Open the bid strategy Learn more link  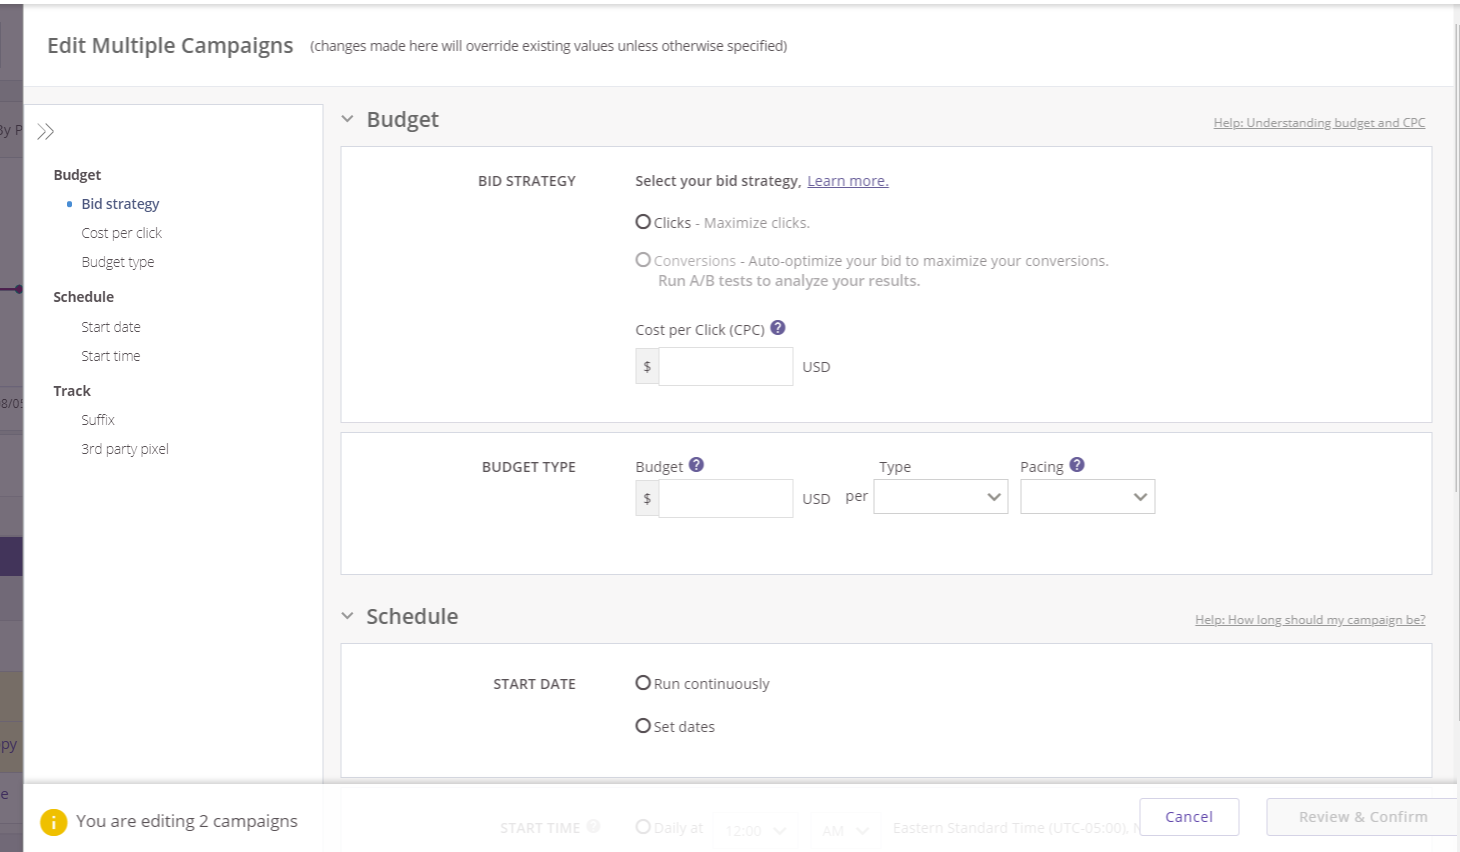[x=847, y=181]
